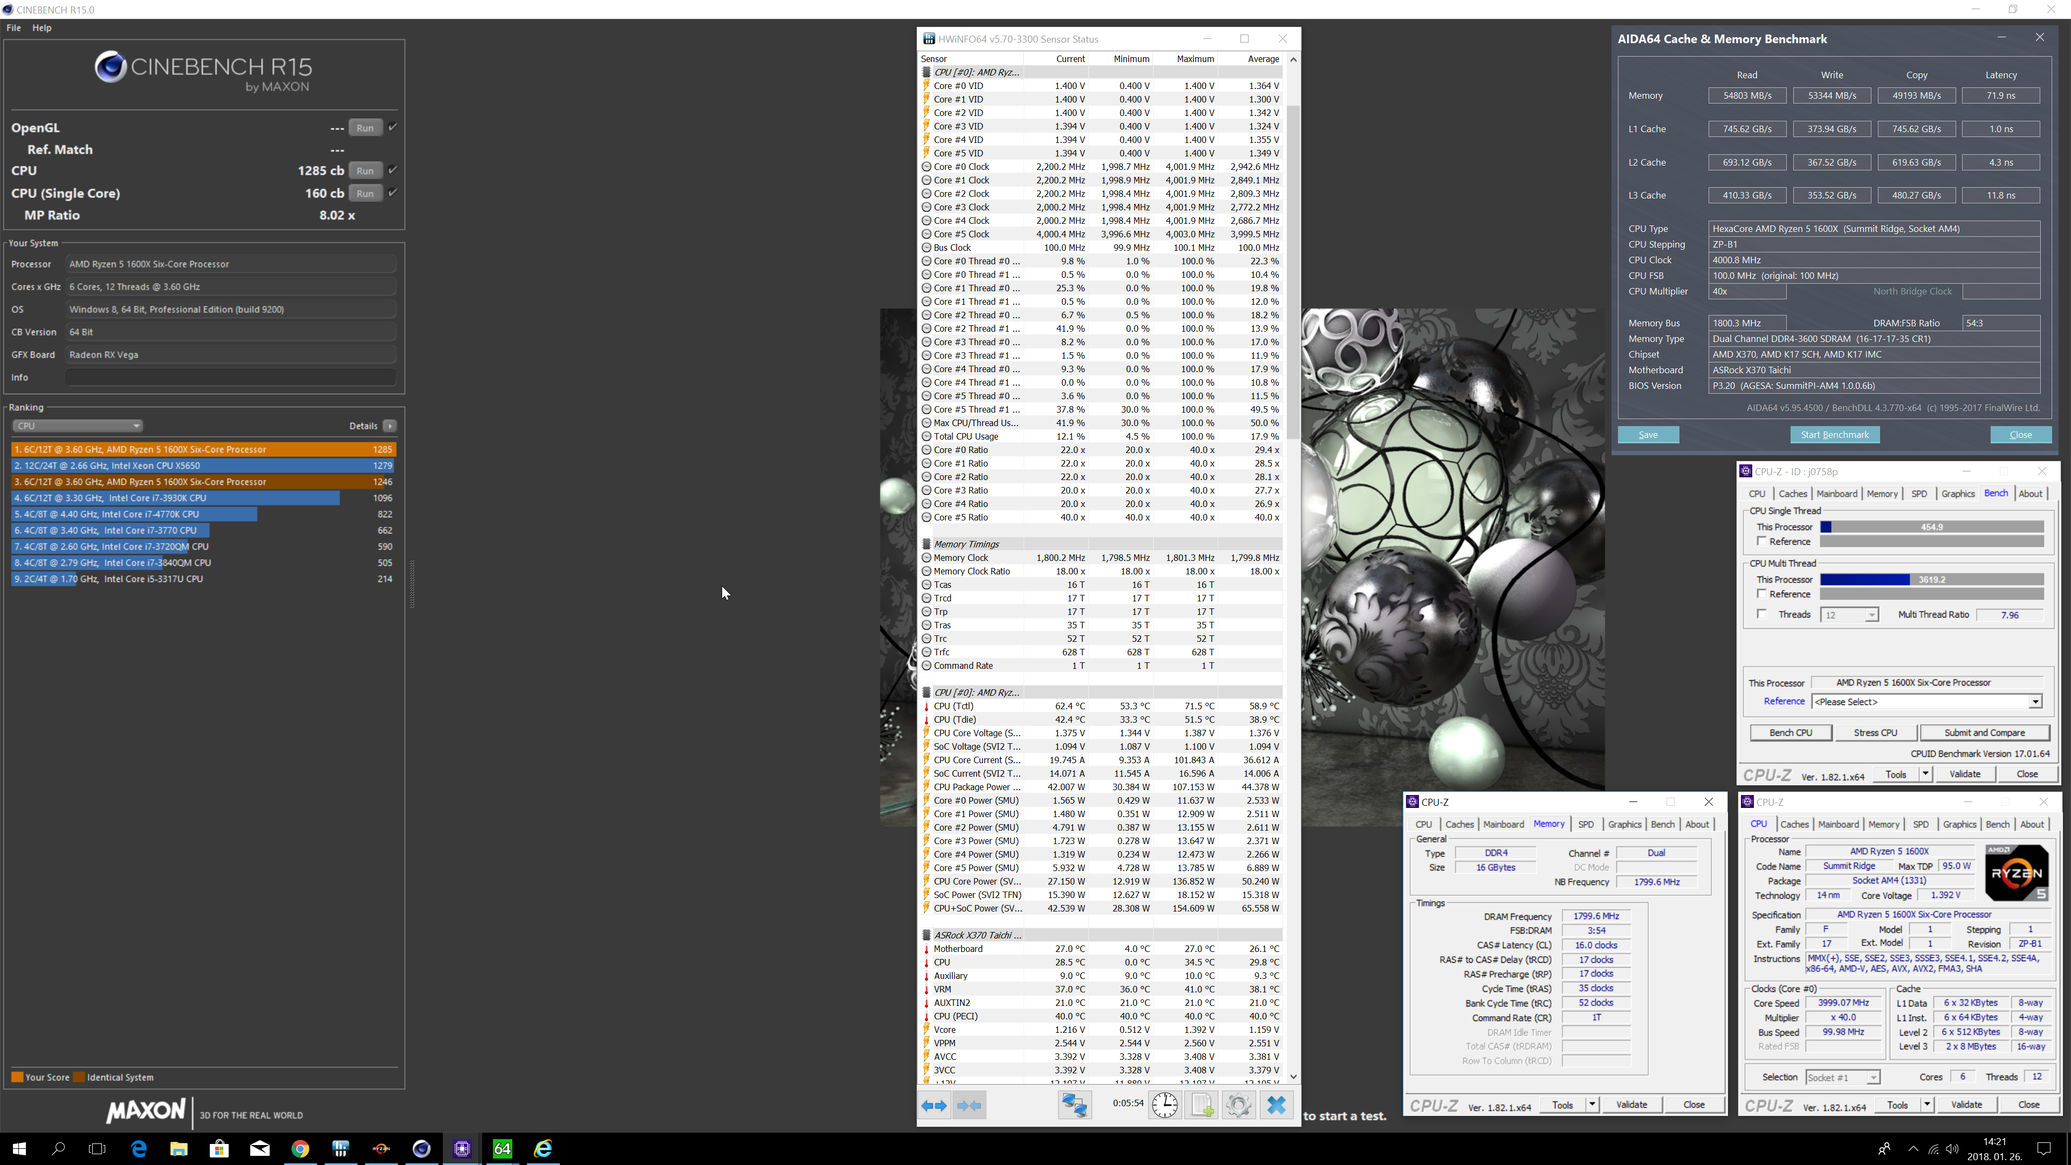
Task: Open Ryzen Master from the taskbar
Action: click(381, 1149)
